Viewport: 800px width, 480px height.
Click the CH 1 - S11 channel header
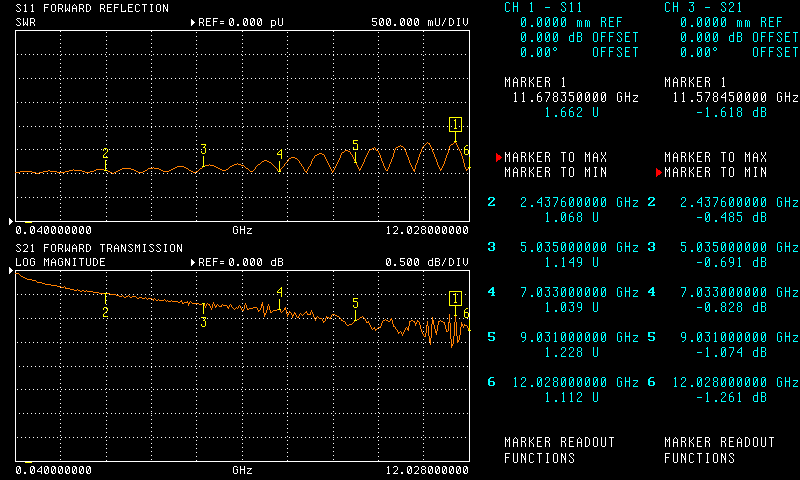click(544, 8)
